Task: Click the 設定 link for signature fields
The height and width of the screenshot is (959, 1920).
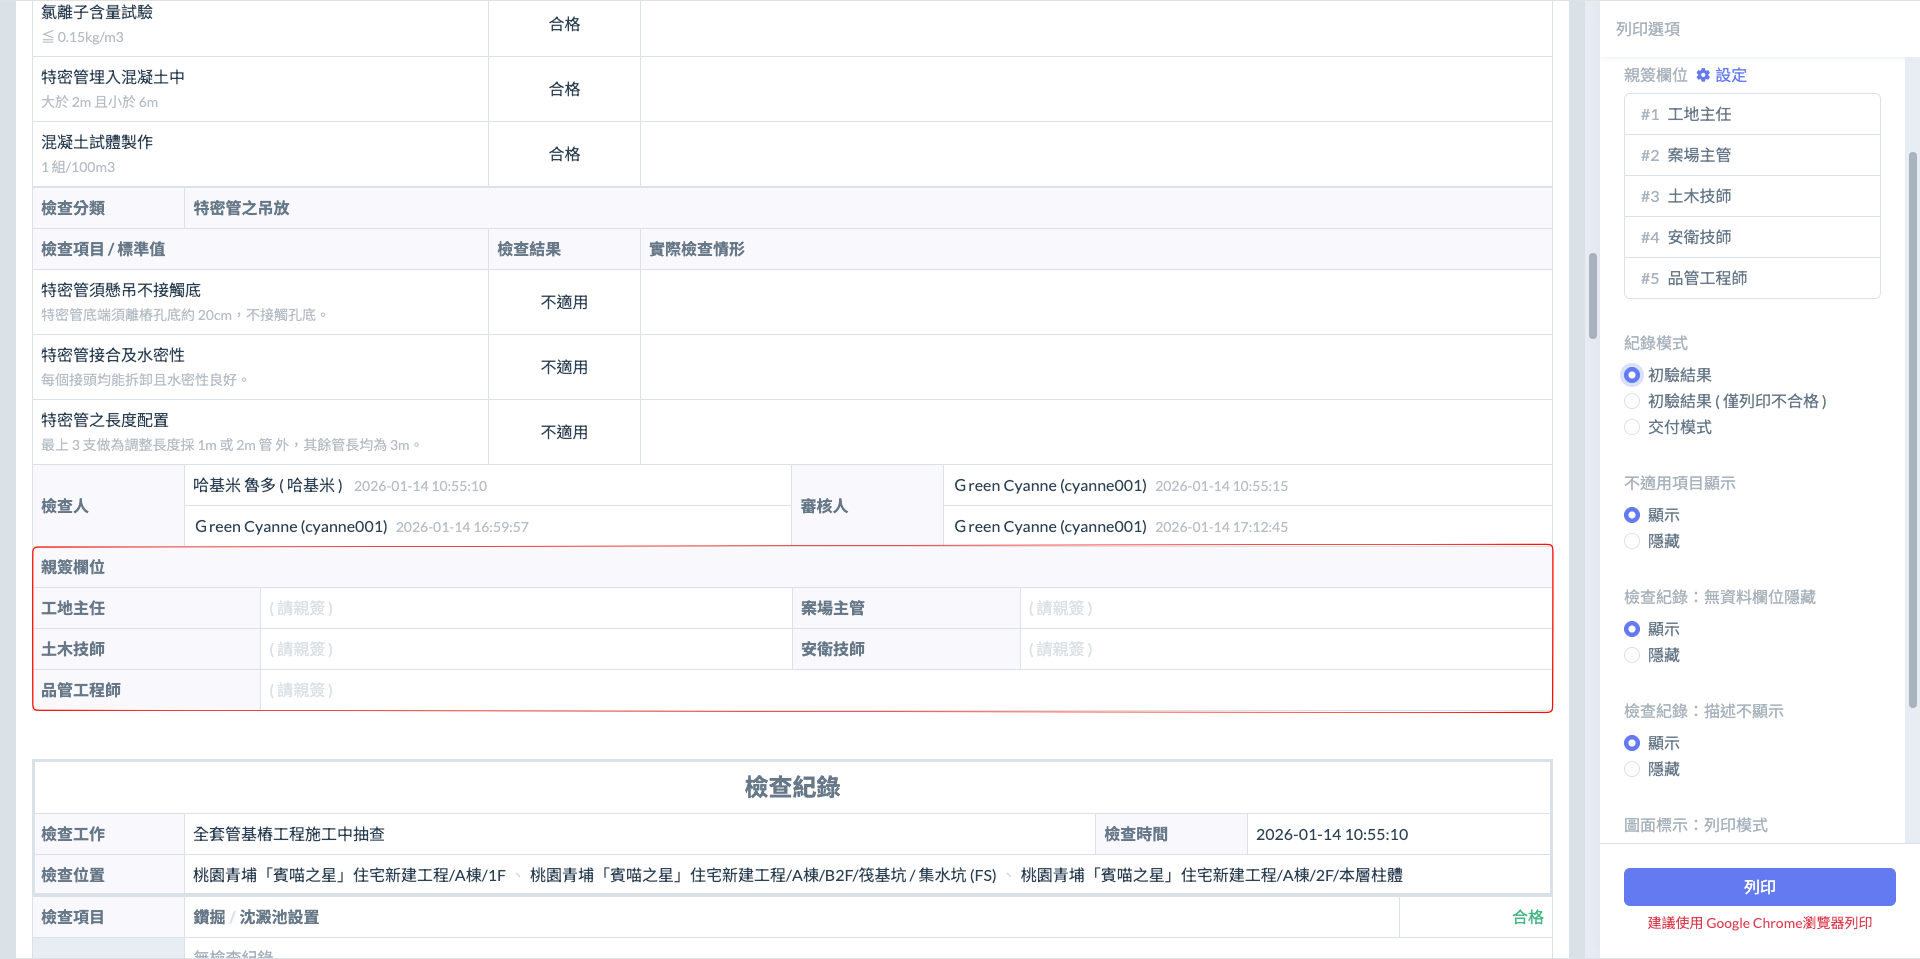Action: coord(1731,75)
